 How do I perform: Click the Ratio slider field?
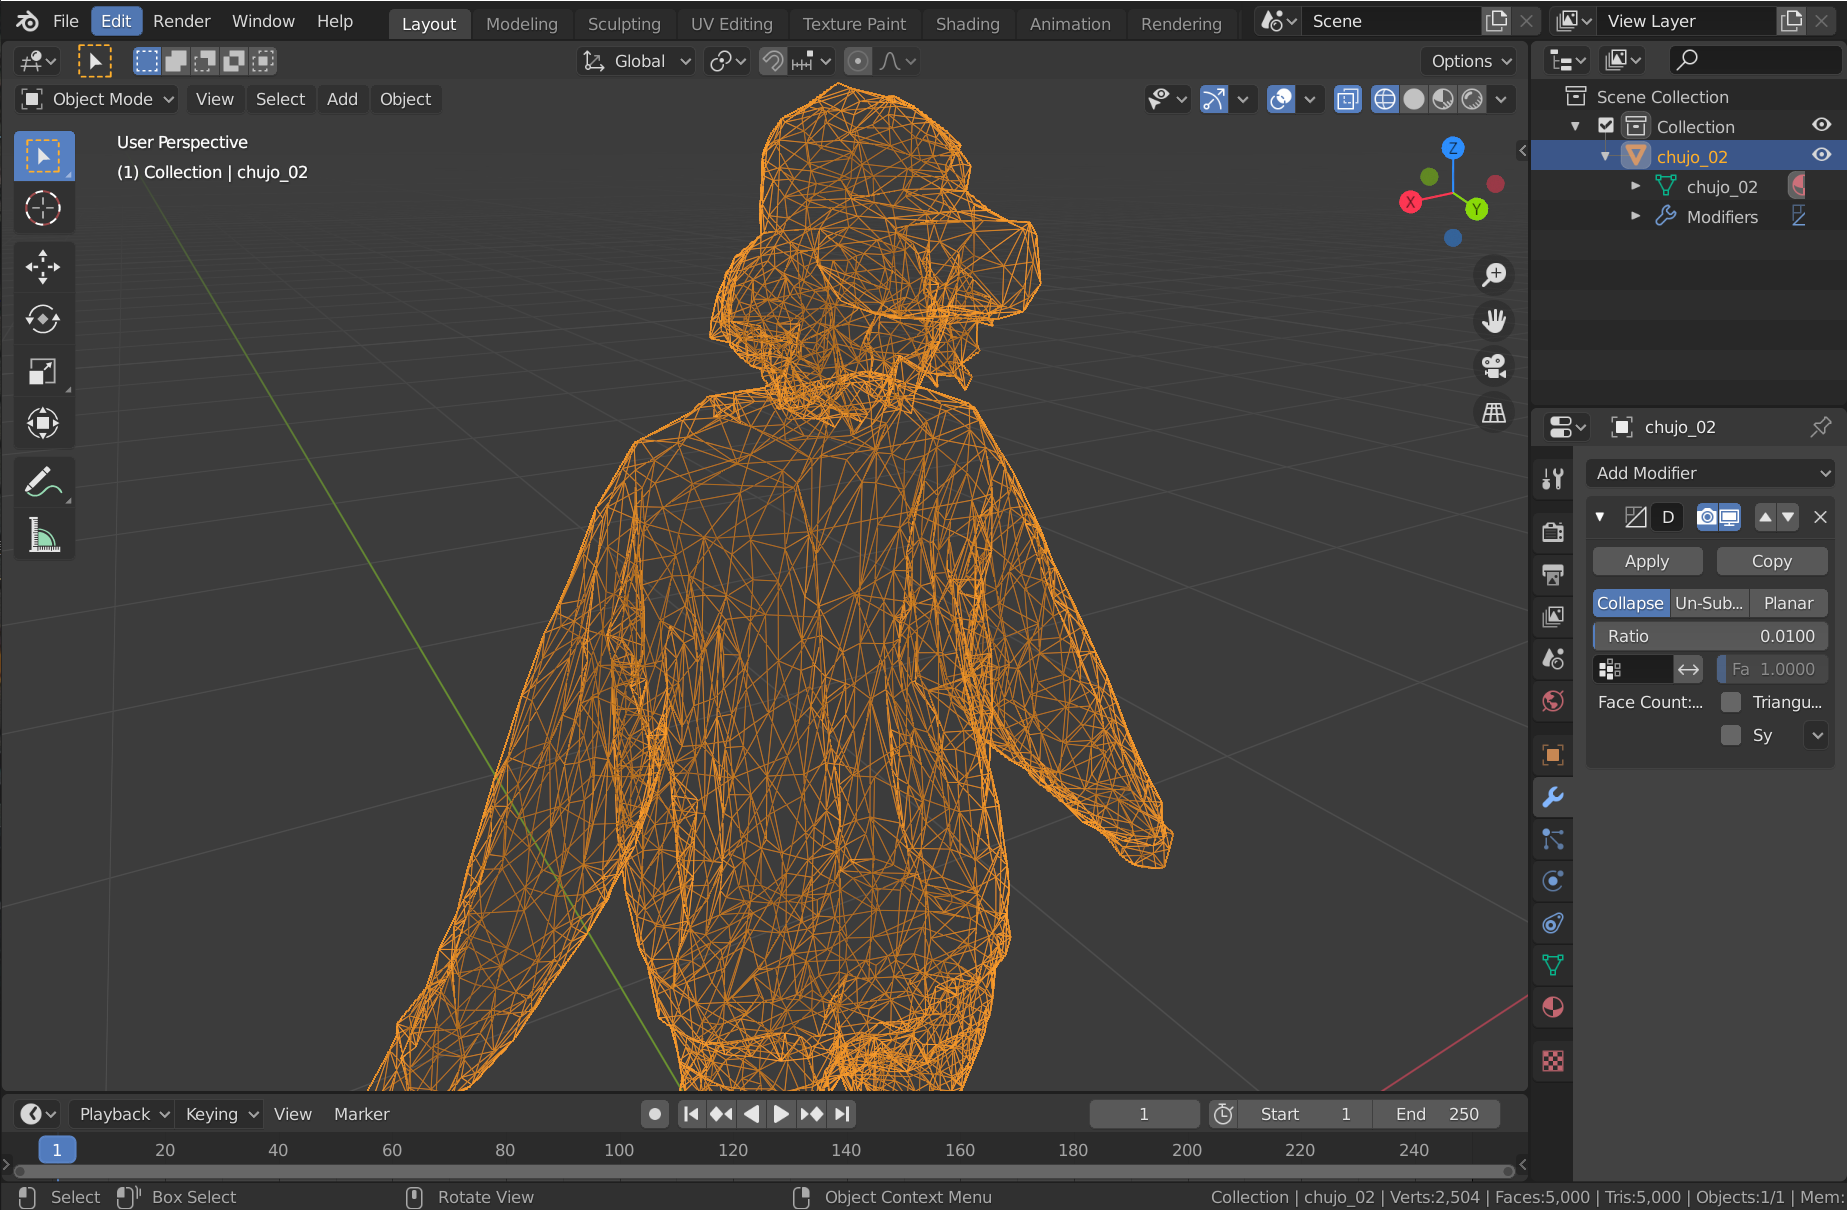[1710, 636]
